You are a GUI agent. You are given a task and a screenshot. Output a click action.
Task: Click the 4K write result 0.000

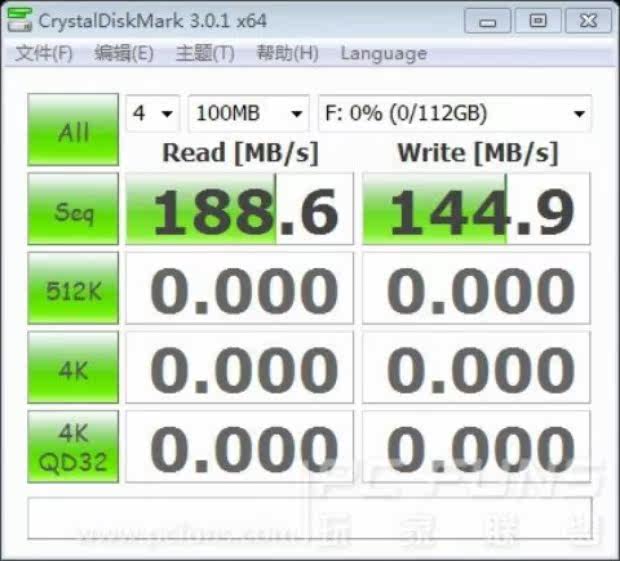tap(476, 367)
